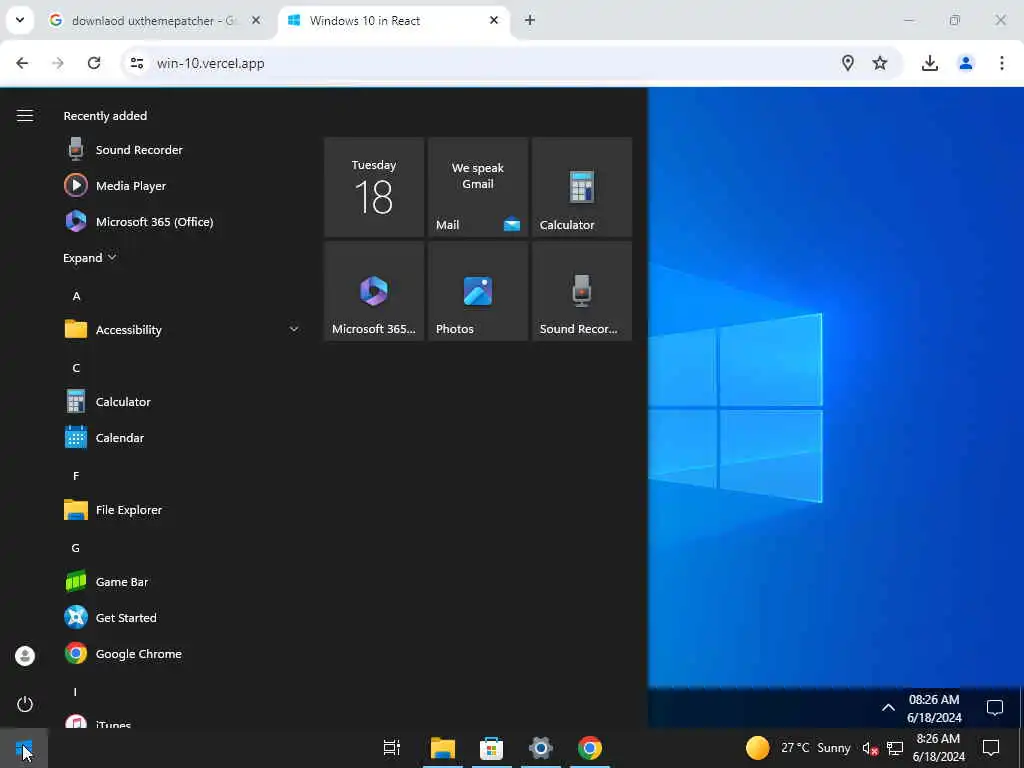The image size is (1024, 768).
Task: Open the Photos tile
Action: click(x=478, y=291)
